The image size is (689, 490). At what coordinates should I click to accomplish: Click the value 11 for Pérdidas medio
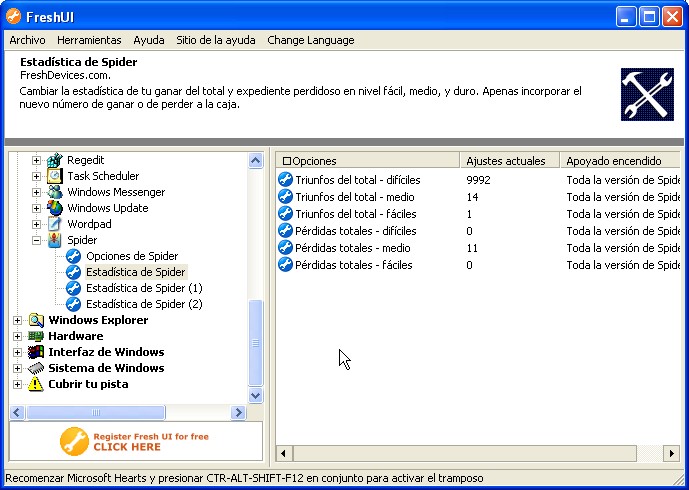pos(472,248)
